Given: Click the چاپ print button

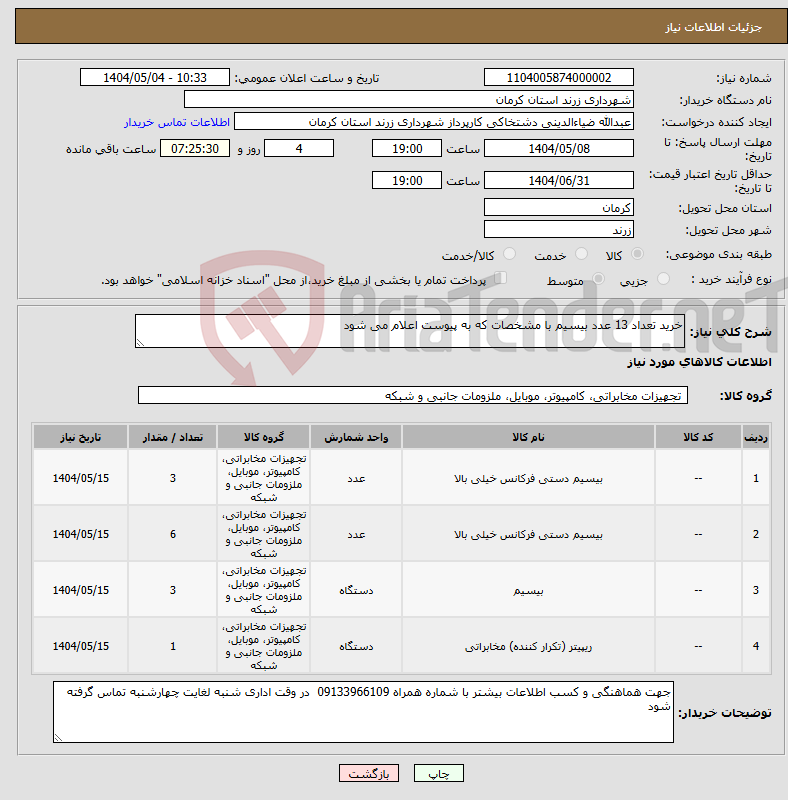Looking at the screenshot, I should pos(439,773).
